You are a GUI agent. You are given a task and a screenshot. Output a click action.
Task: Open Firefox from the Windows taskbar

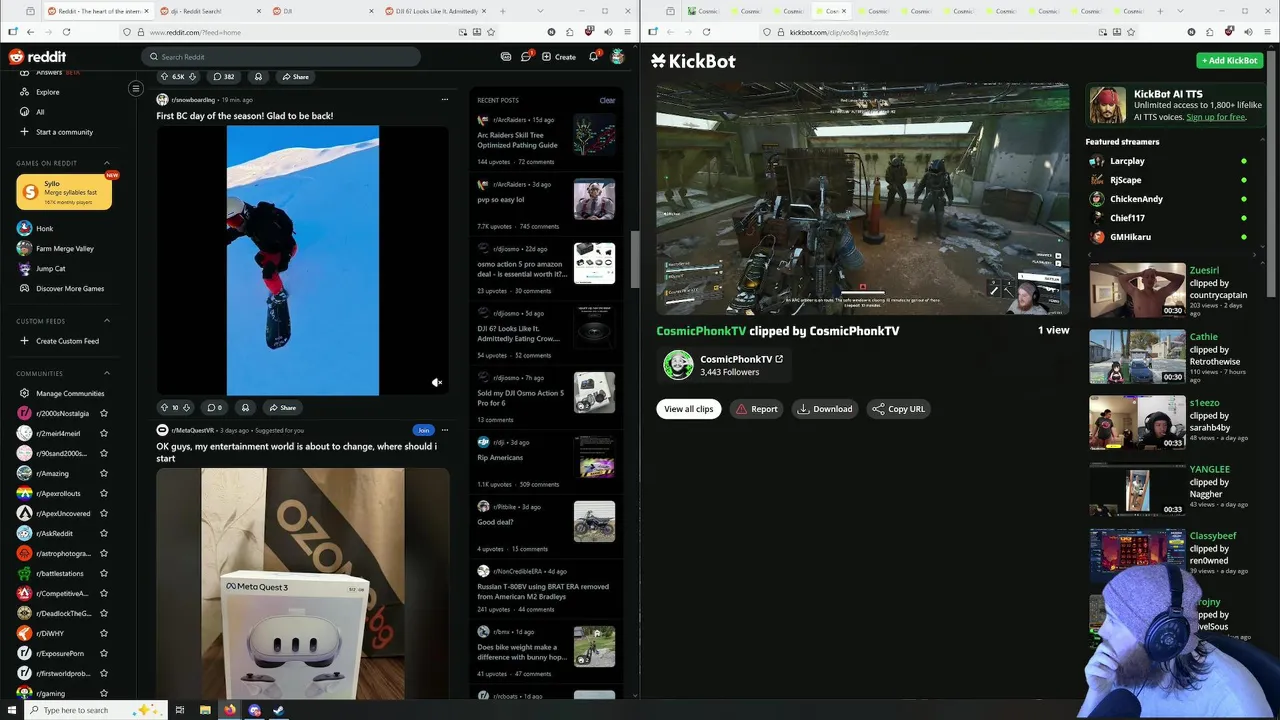[229, 710]
